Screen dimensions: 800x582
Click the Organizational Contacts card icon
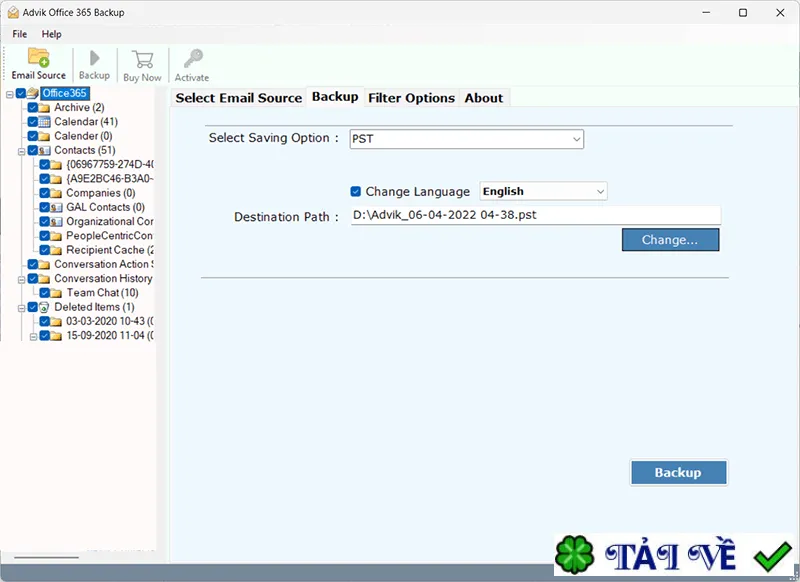56,222
